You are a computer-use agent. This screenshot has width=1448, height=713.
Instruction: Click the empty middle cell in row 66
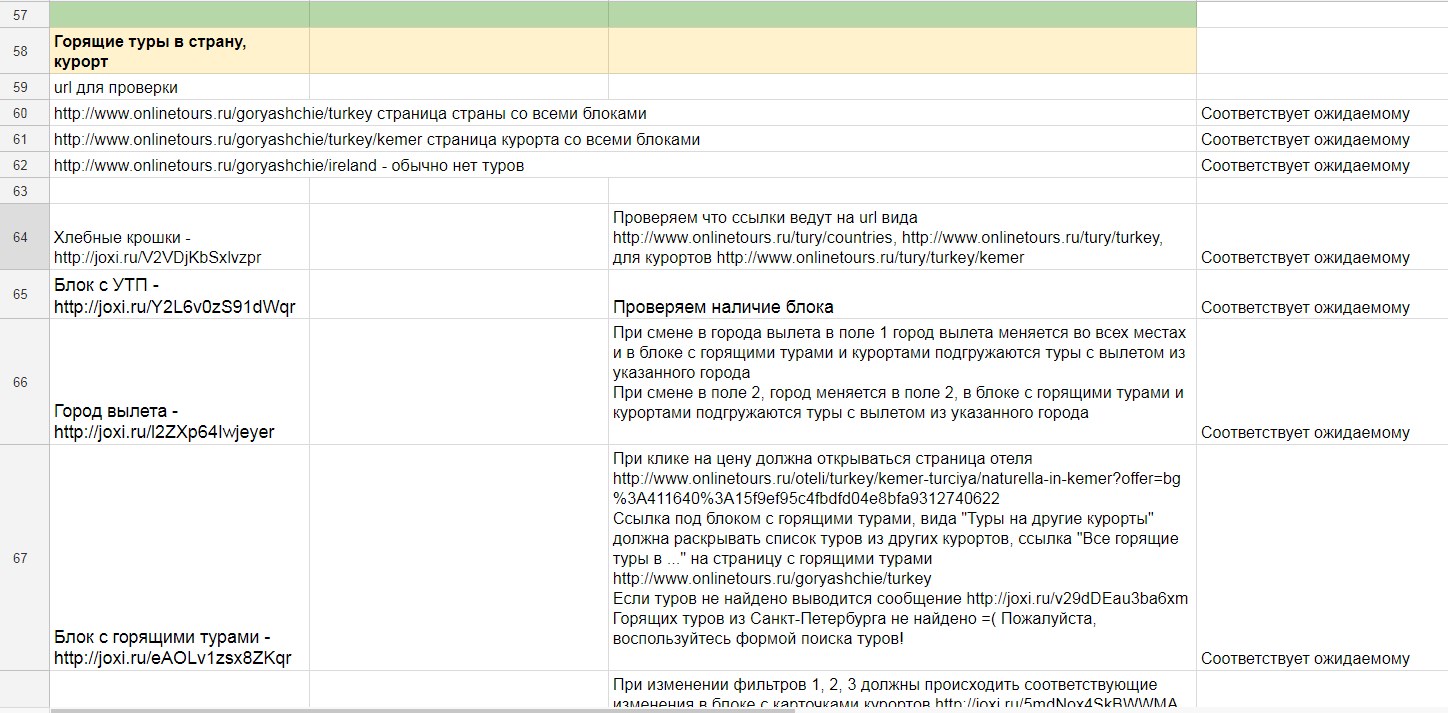(x=459, y=382)
